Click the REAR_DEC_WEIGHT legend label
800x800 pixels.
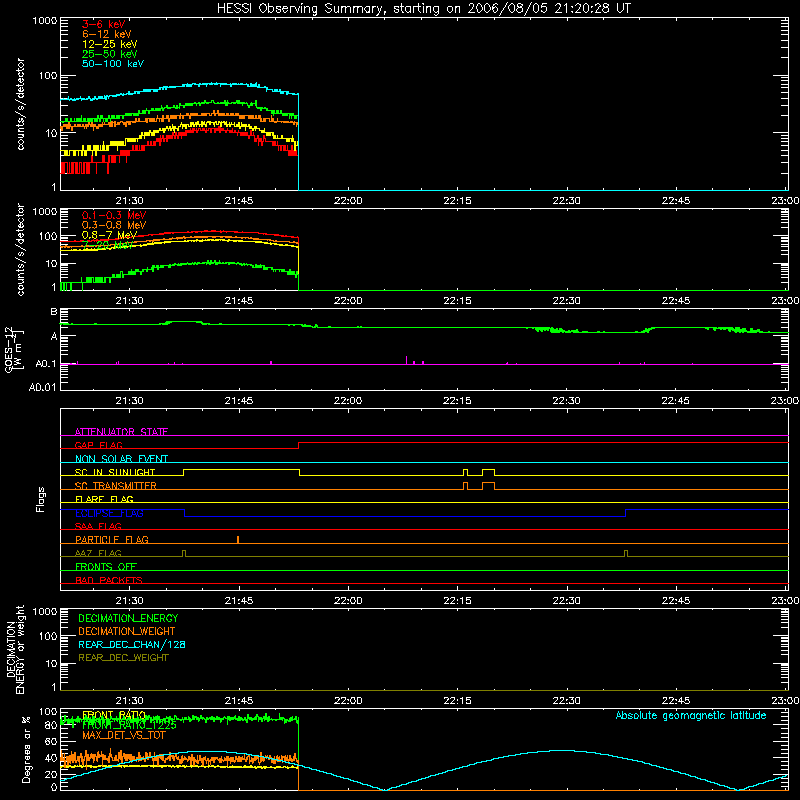pyautogui.click(x=123, y=658)
